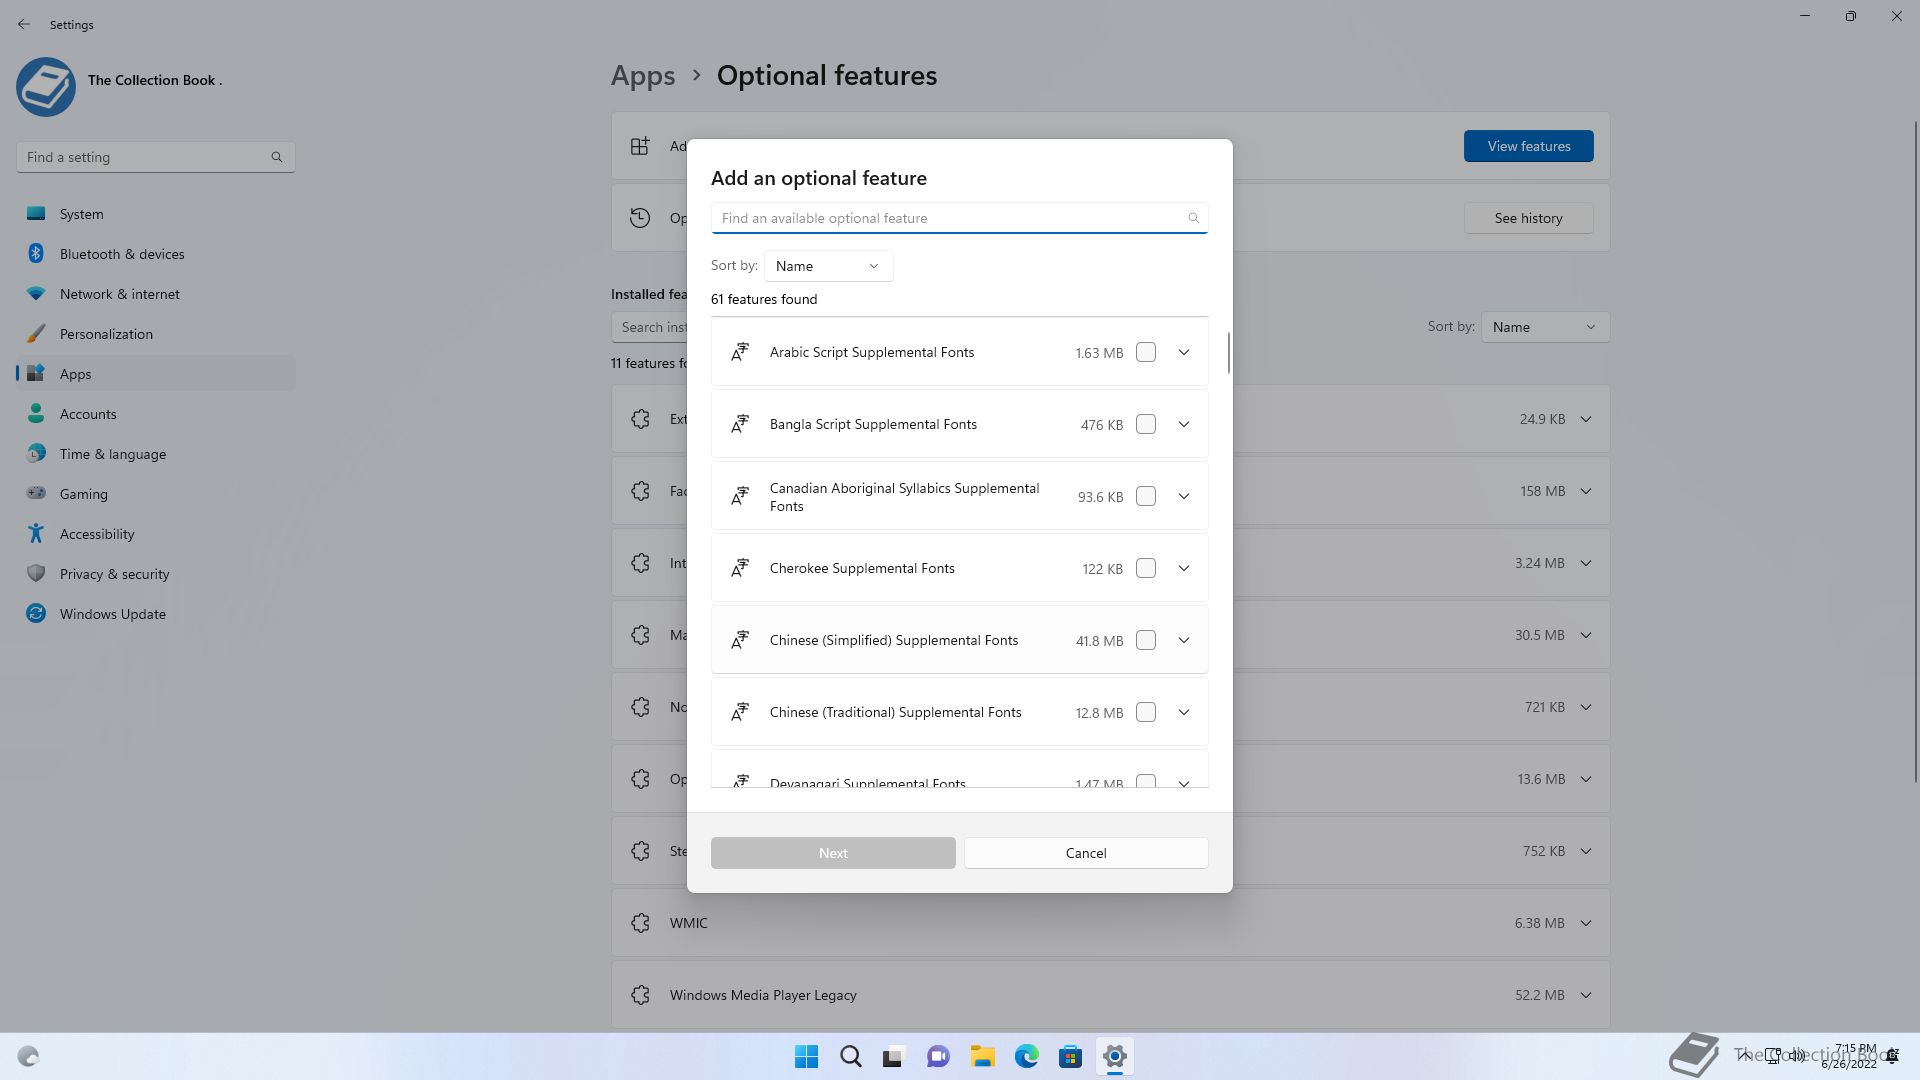Click the Chinese (Traditional) font feature icon
Viewport: 1920px width, 1080px height.
740,712
